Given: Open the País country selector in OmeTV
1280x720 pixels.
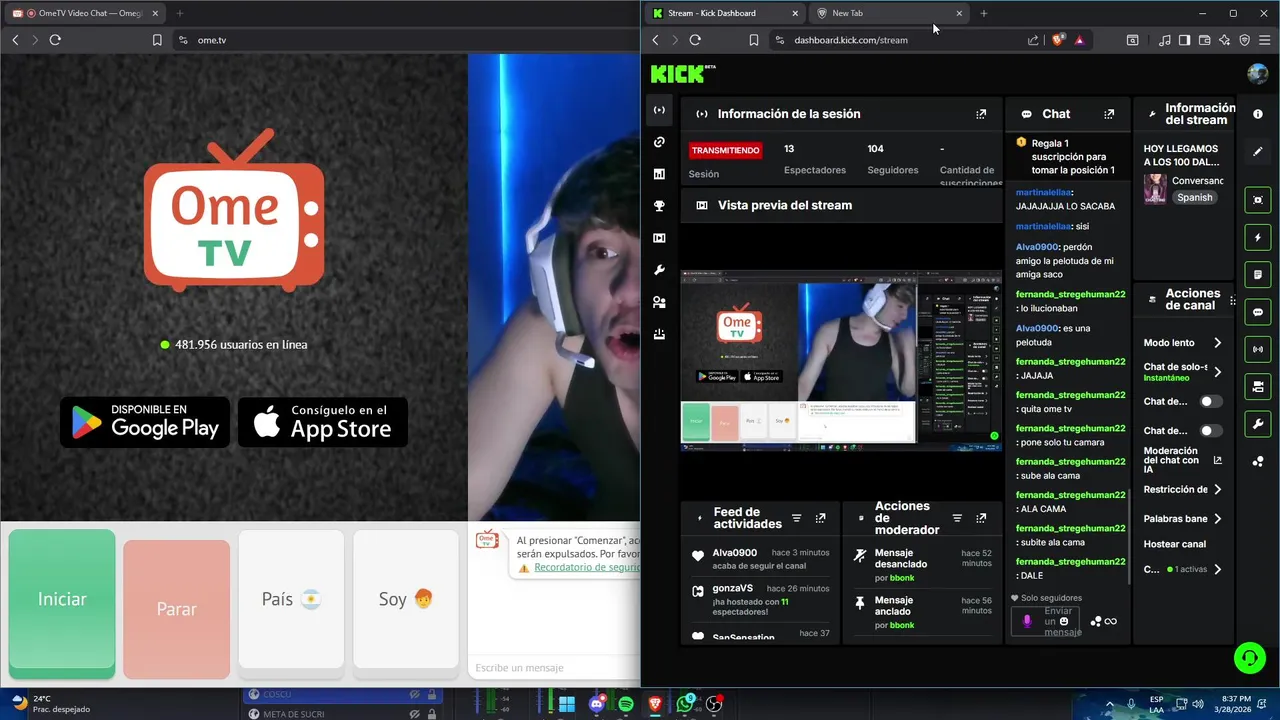Looking at the screenshot, I should pyautogui.click(x=291, y=599).
